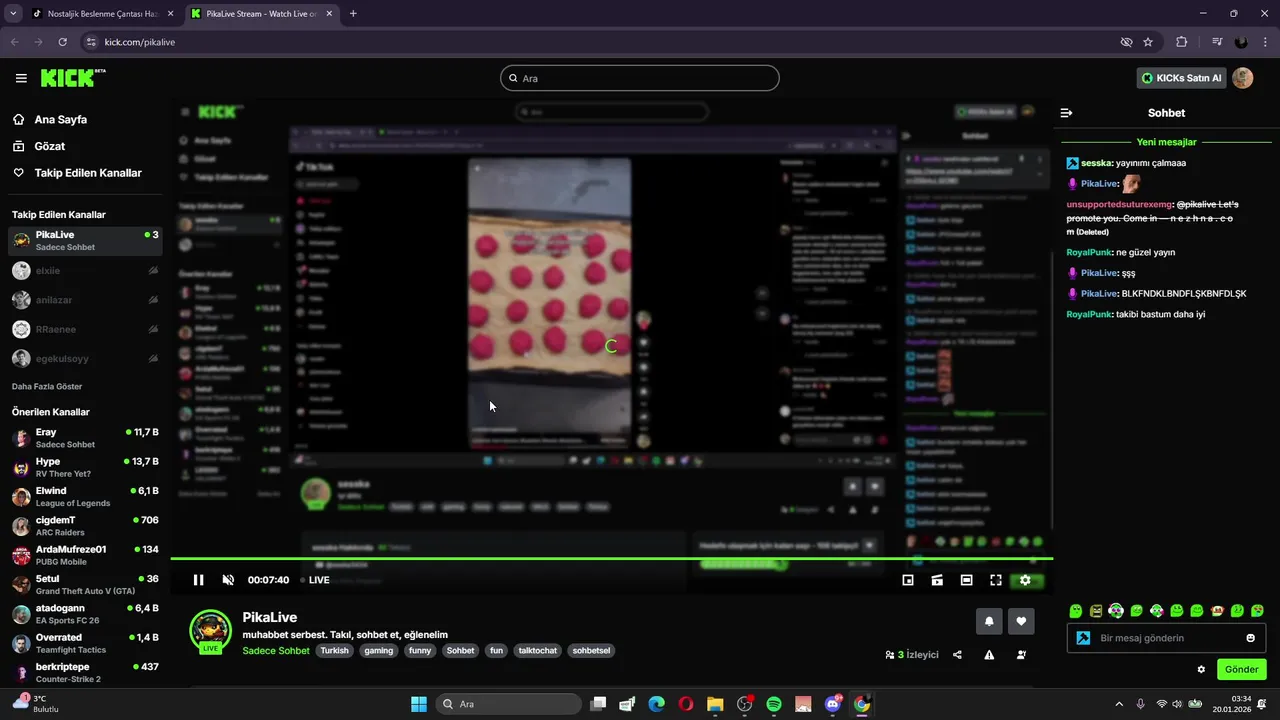Click the Turkish tag
Viewport: 1280px width, 720px height.
[x=334, y=651]
